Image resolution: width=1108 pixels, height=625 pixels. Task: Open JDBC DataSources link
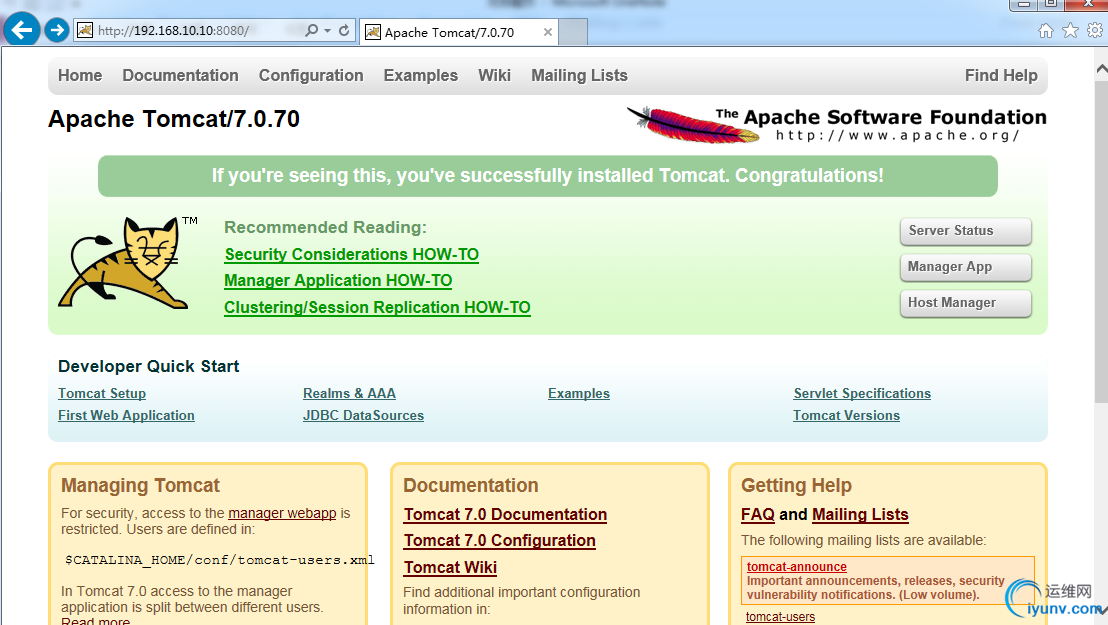click(x=363, y=416)
